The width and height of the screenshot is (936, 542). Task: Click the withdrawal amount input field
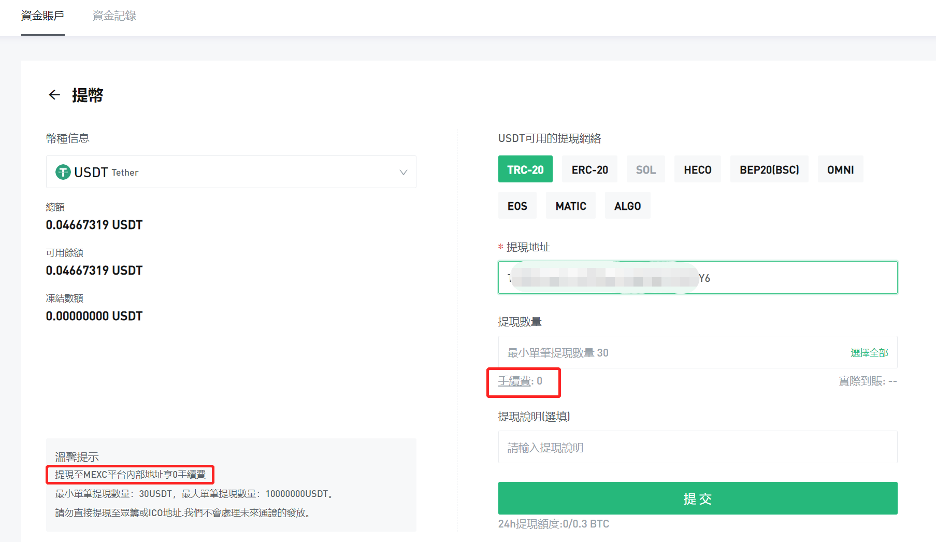660,353
